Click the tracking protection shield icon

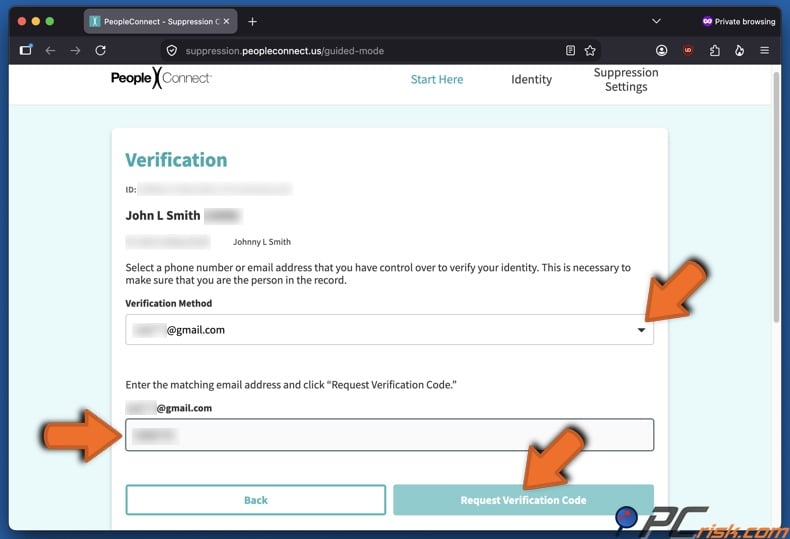coord(172,50)
